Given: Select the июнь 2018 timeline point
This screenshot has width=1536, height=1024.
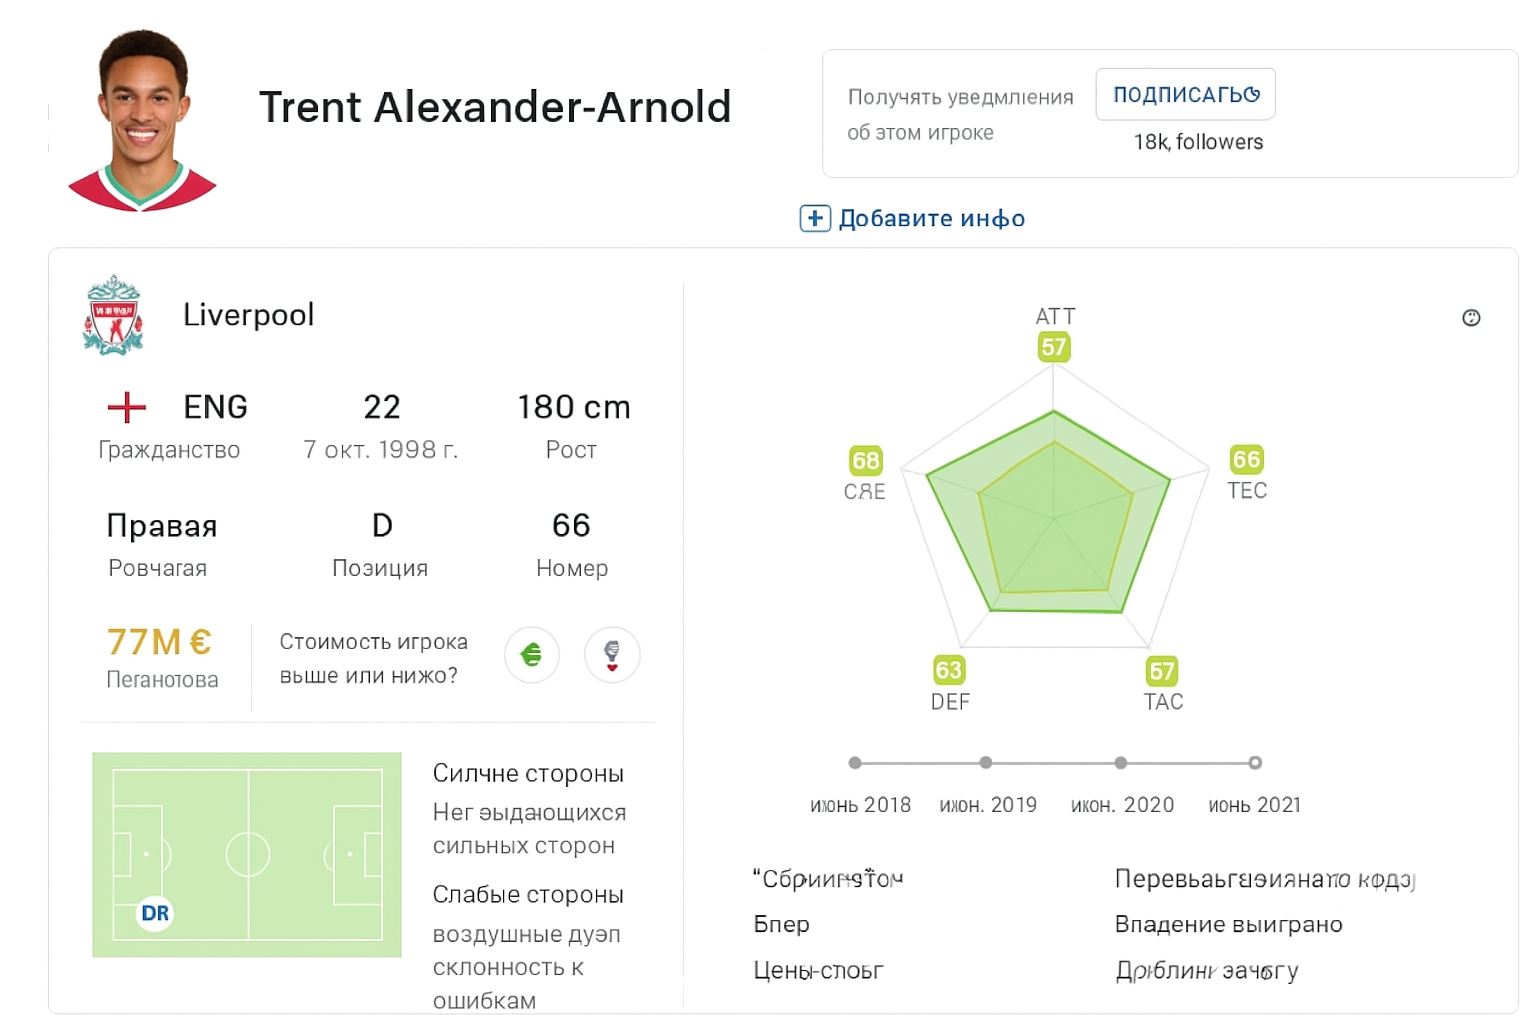Looking at the screenshot, I should coord(855,763).
